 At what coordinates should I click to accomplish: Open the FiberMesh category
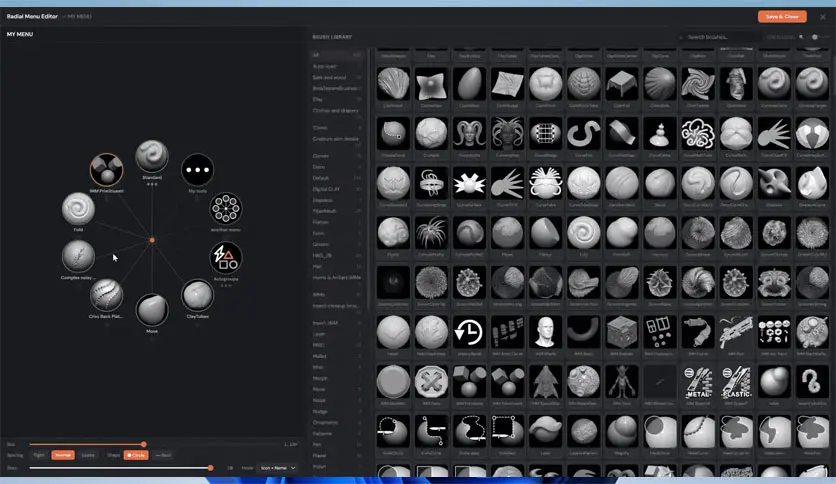[x=337, y=211]
